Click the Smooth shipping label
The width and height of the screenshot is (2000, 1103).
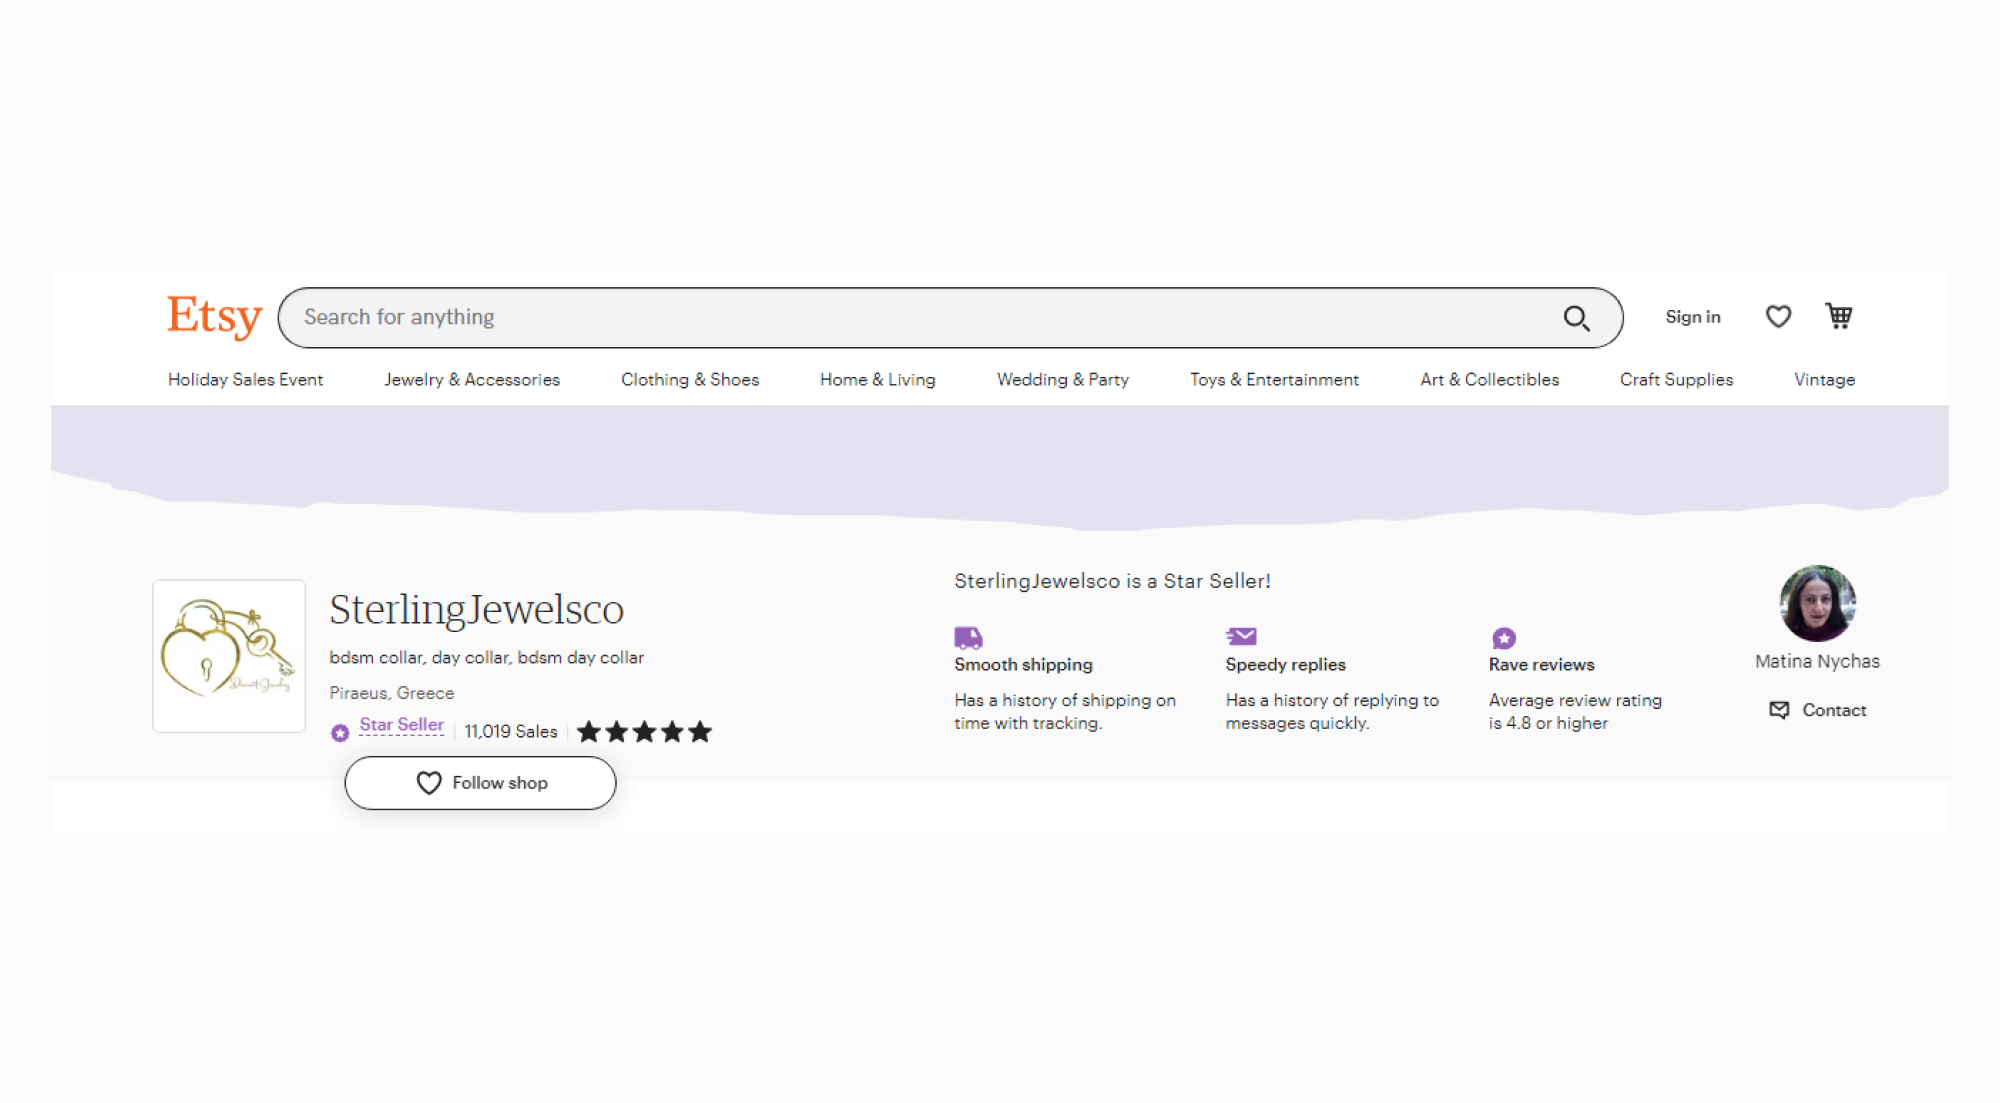[1023, 665]
